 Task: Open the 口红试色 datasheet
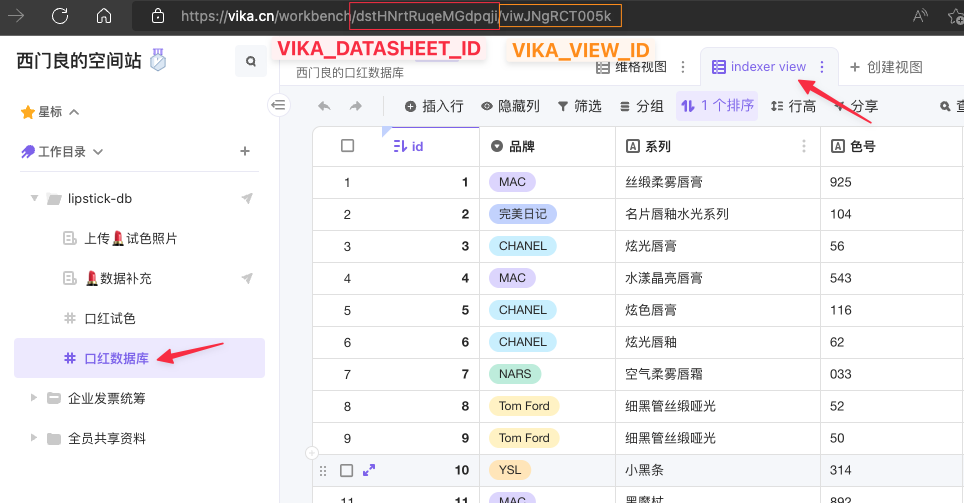(109, 319)
